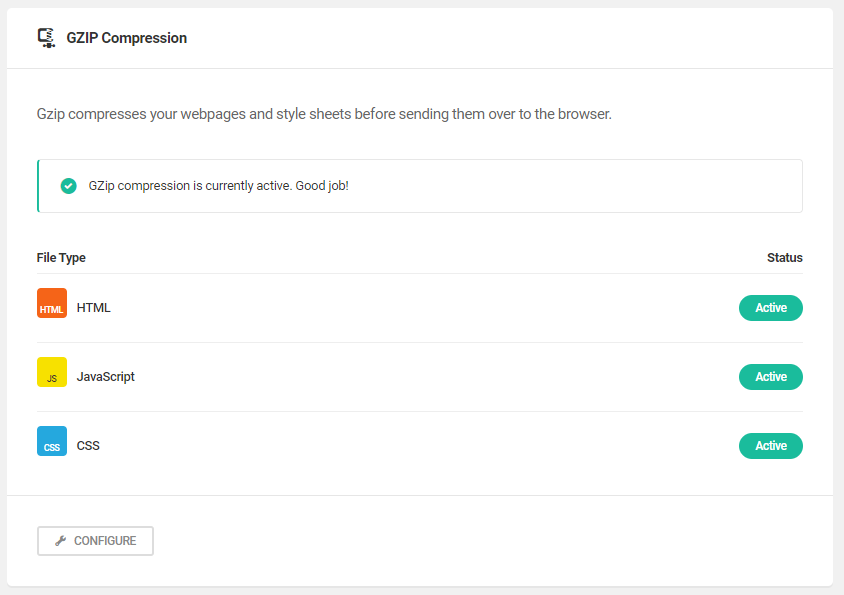Open the CONFIGURE button
This screenshot has height=595, width=844.
point(95,541)
